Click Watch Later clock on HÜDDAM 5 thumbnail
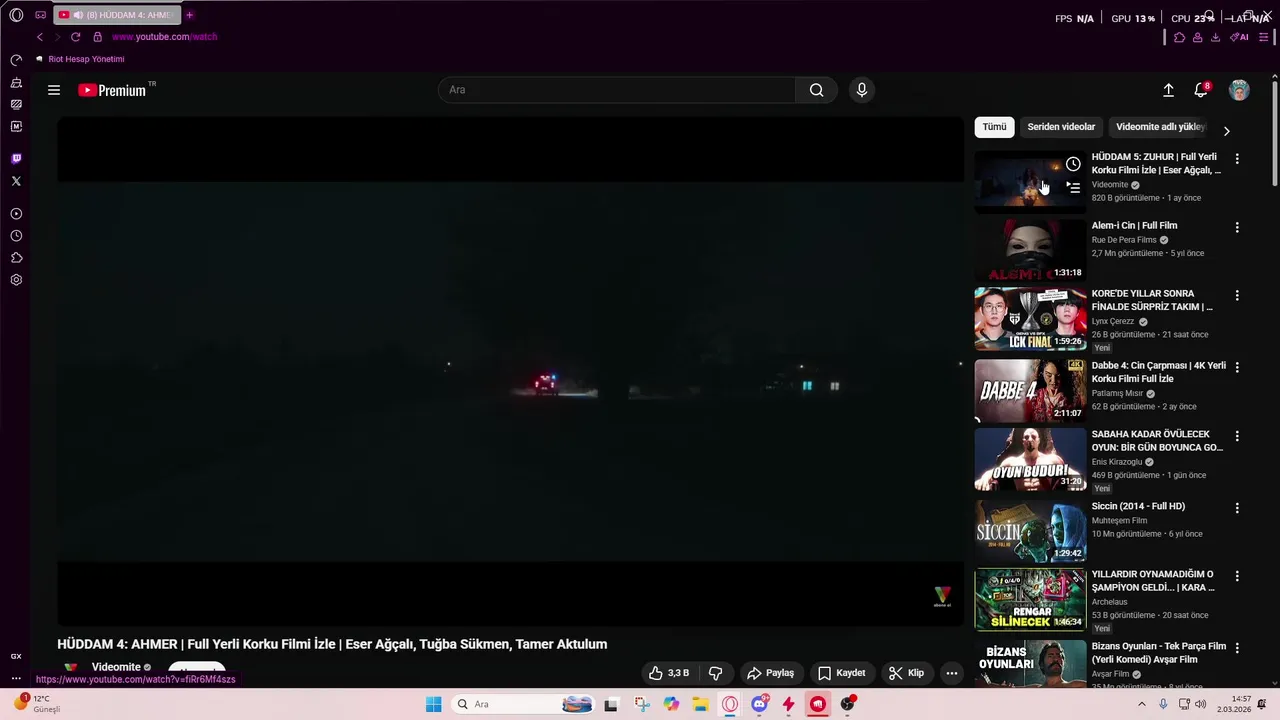This screenshot has height=720, width=1280. [1073, 164]
